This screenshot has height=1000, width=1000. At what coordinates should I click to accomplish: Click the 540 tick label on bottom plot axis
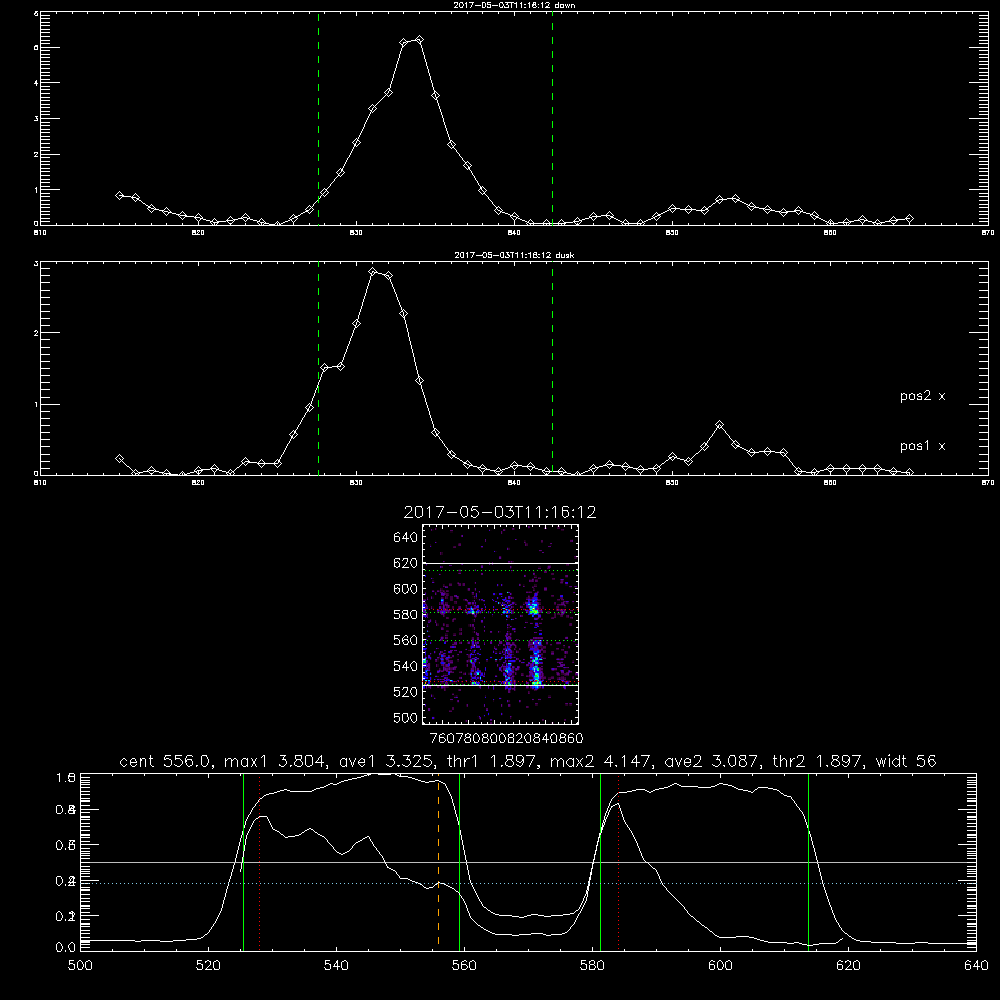tap(336, 966)
